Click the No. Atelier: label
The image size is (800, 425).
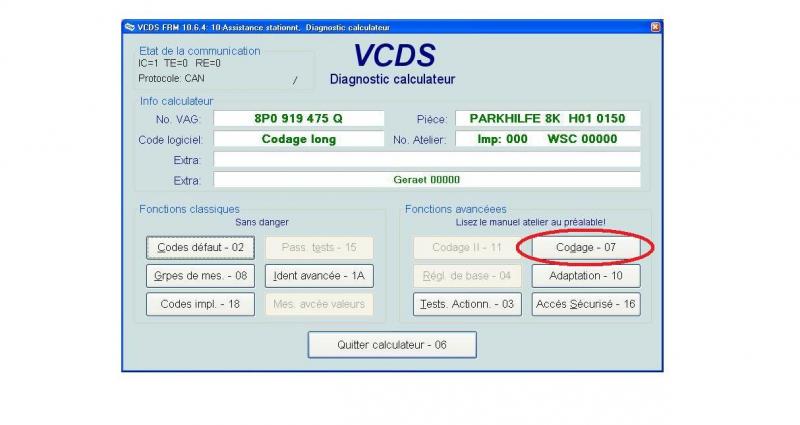(x=419, y=140)
